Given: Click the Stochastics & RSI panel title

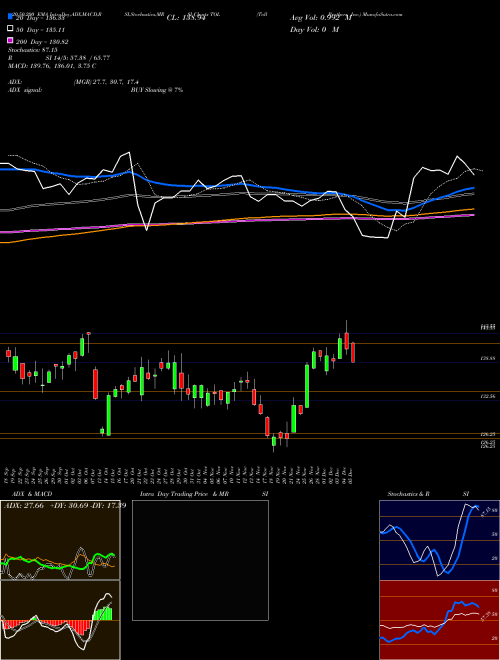Looking at the screenshot, I should pyautogui.click(x=428, y=494).
